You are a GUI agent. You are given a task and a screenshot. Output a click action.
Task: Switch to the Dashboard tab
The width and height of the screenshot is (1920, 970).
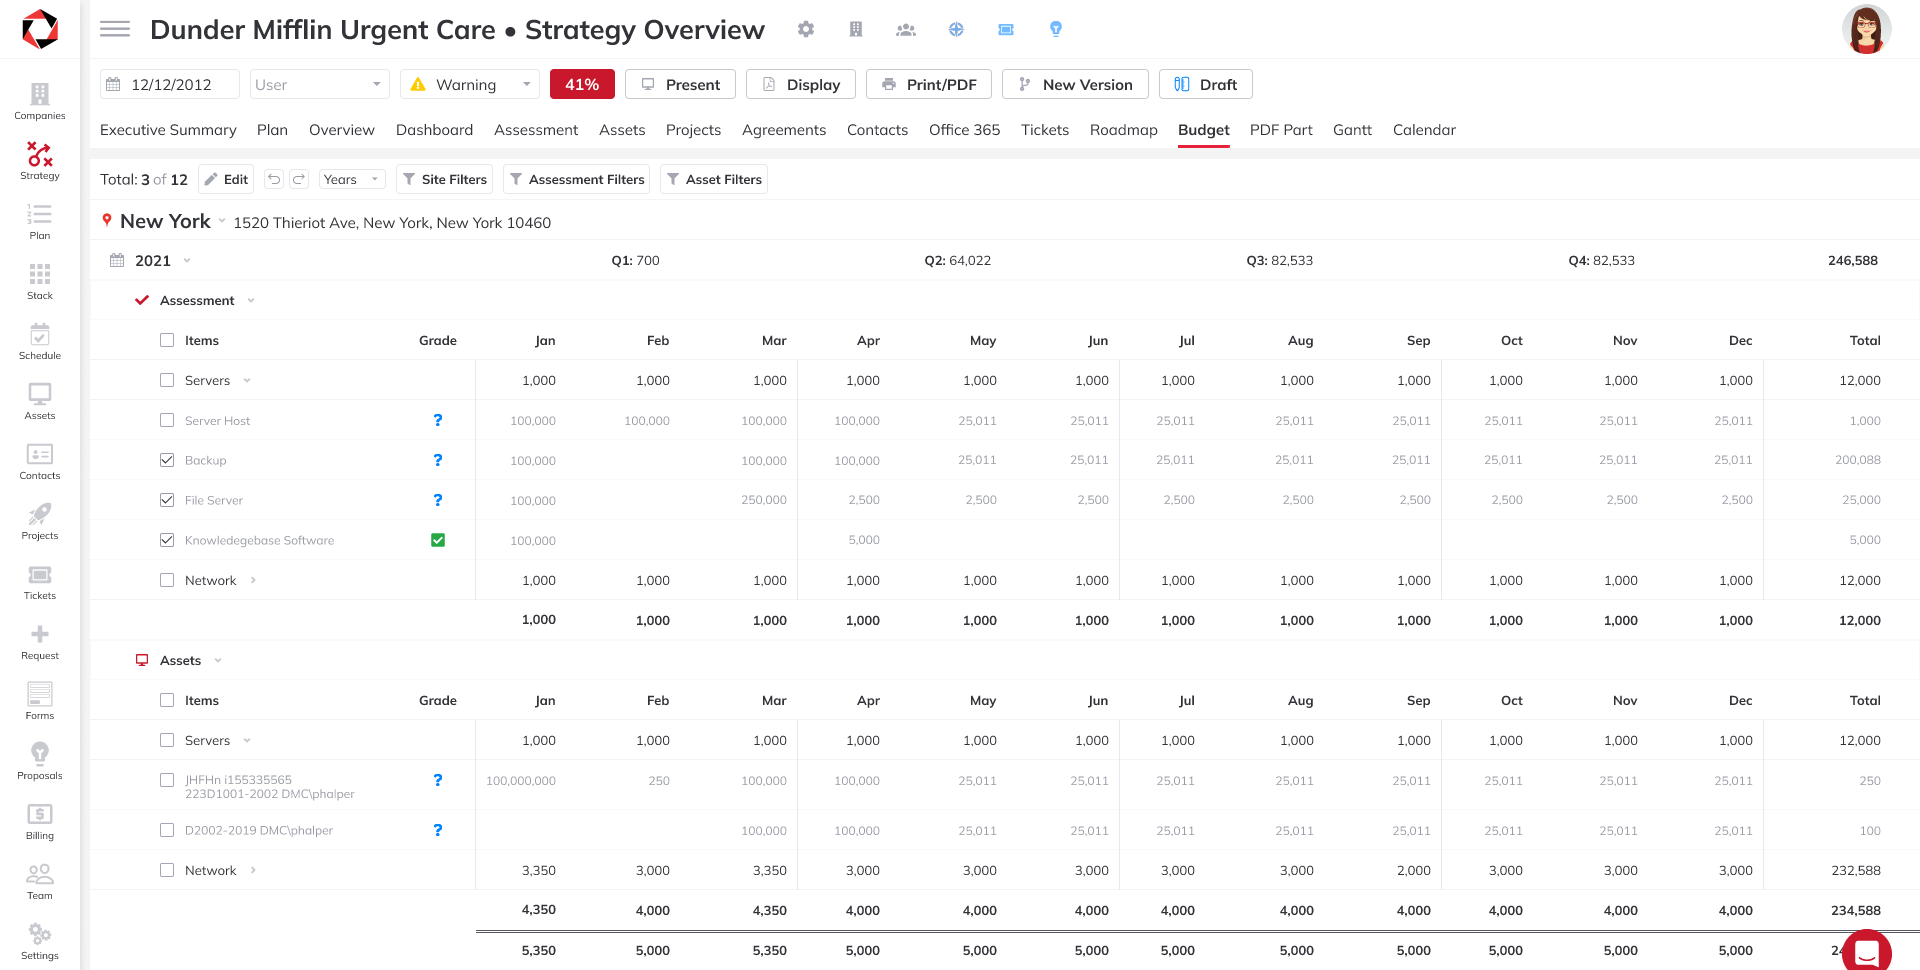[434, 130]
